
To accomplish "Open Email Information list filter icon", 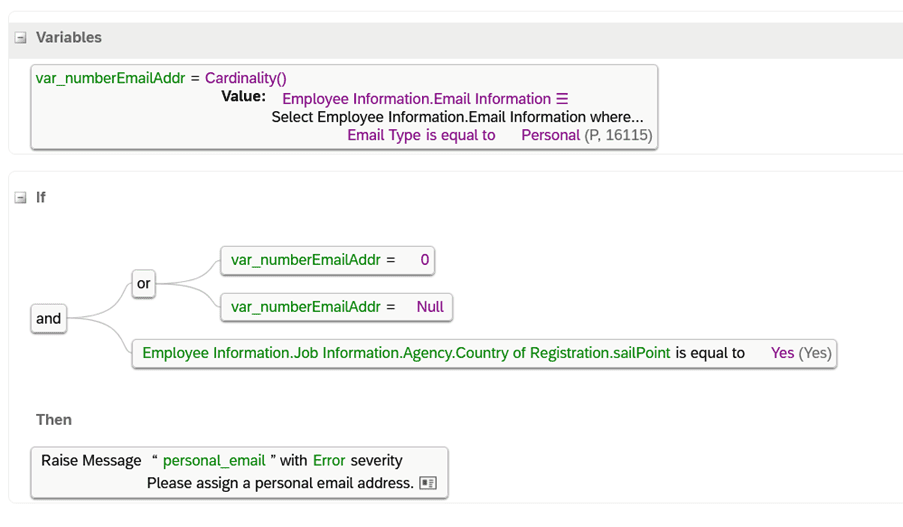I will click(562, 99).
